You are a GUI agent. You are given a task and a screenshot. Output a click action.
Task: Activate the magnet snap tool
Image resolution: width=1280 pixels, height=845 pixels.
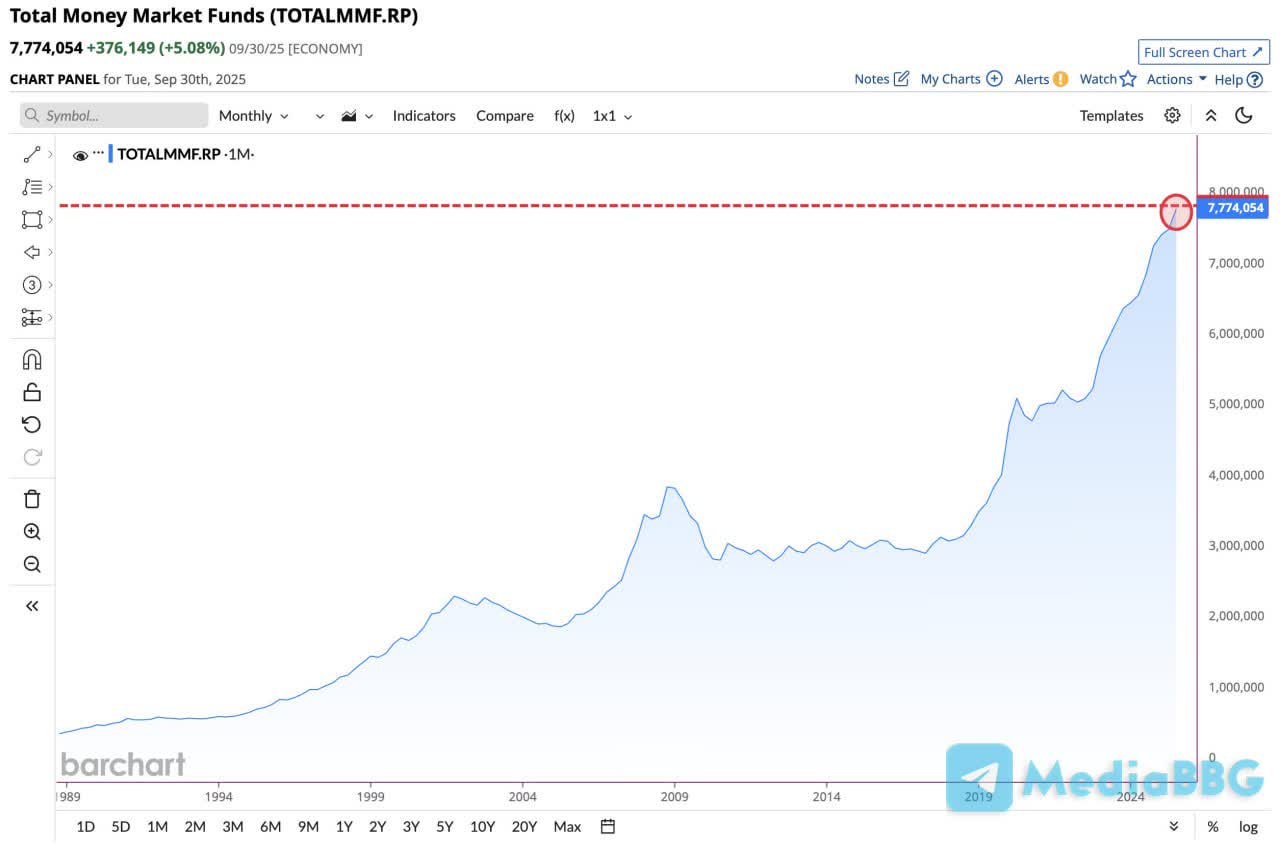coord(32,359)
